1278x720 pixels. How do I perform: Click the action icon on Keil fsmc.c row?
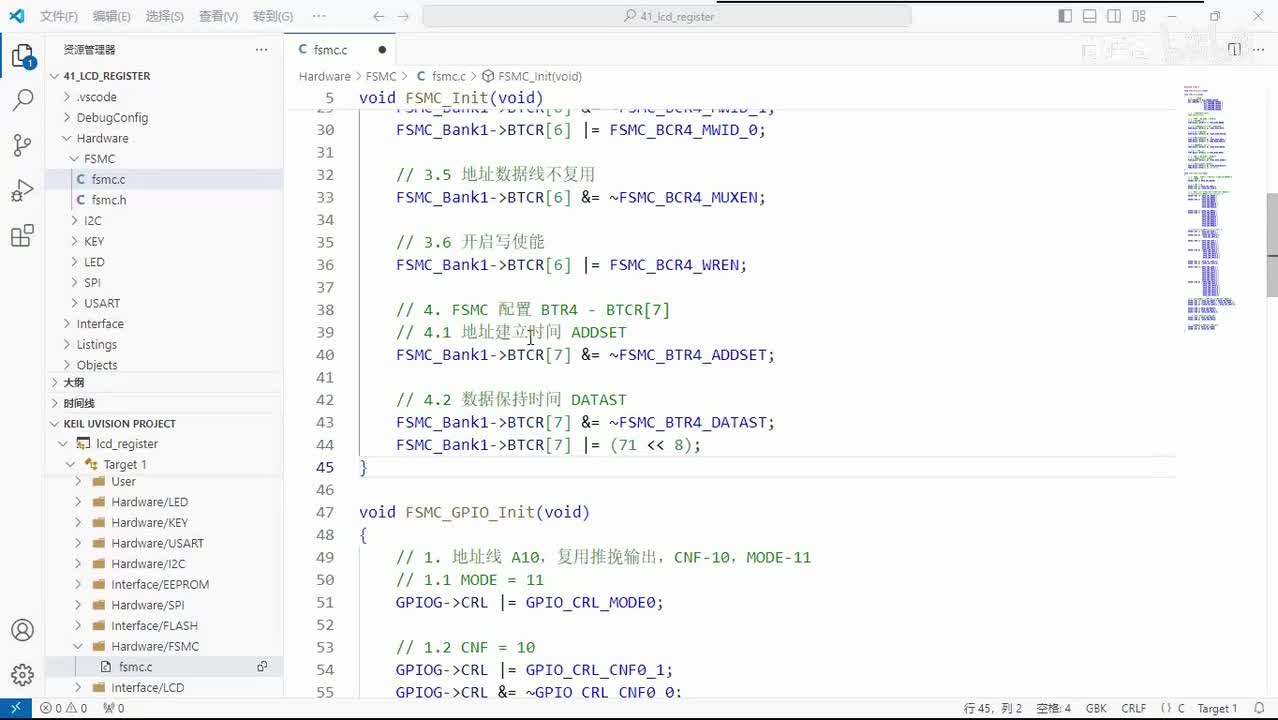262,667
